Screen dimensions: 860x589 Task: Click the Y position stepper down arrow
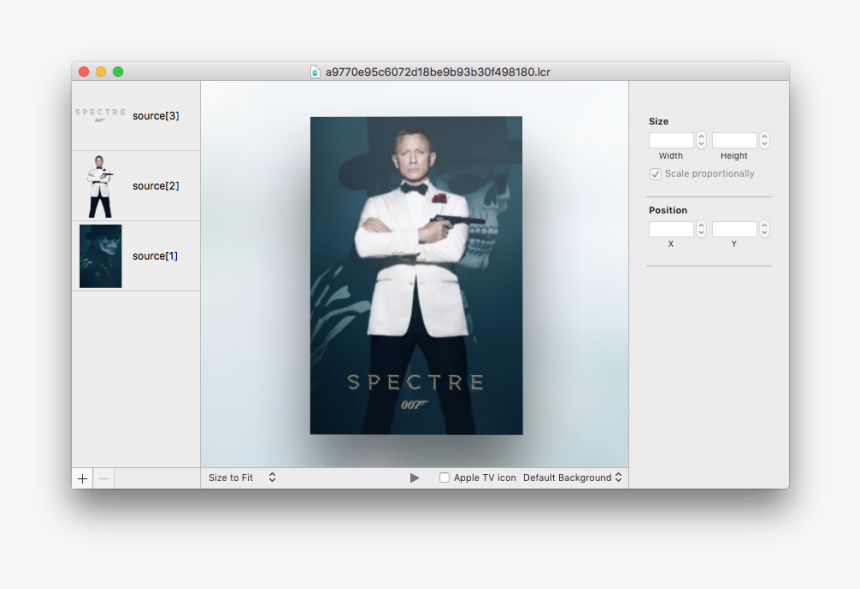[764, 233]
